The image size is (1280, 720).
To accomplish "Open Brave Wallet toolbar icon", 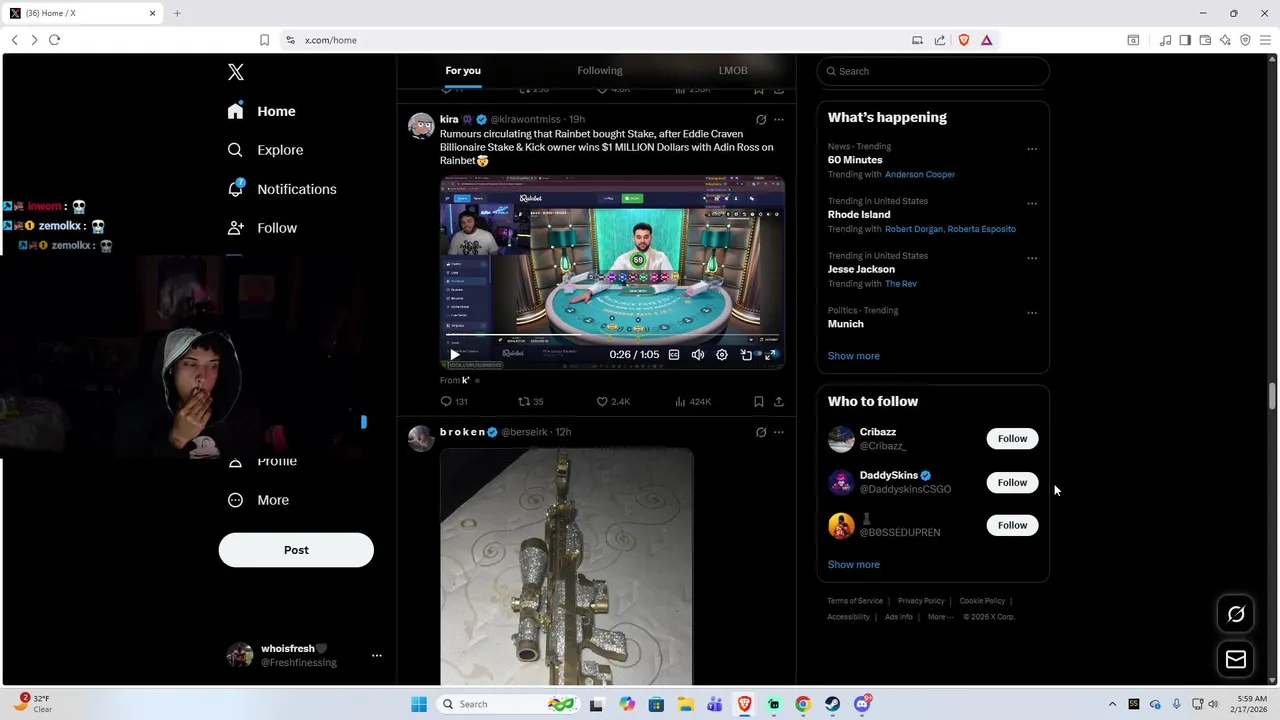I will tap(1205, 40).
